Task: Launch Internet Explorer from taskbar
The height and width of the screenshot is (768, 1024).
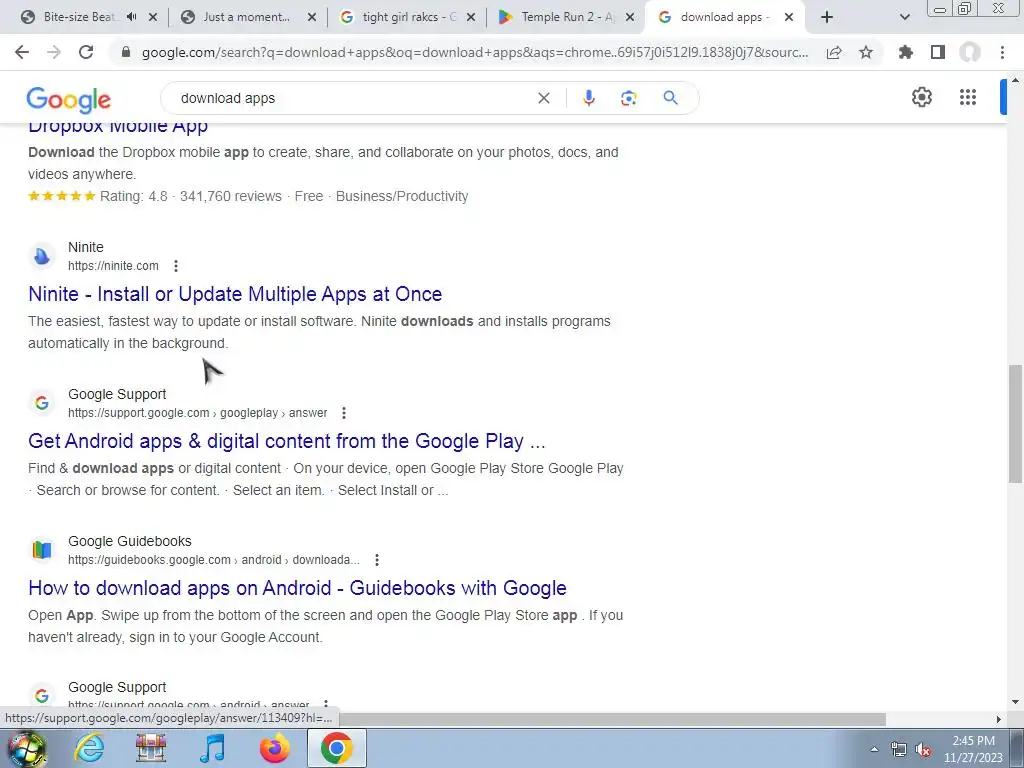Action: tap(89, 748)
